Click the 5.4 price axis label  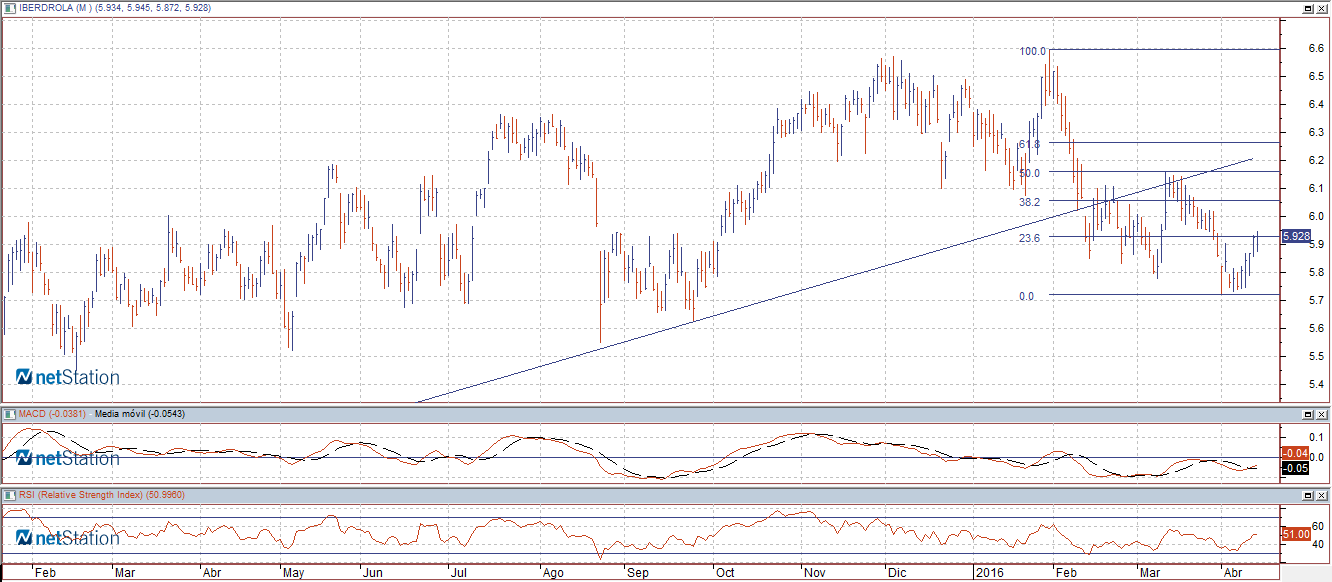click(x=1317, y=384)
